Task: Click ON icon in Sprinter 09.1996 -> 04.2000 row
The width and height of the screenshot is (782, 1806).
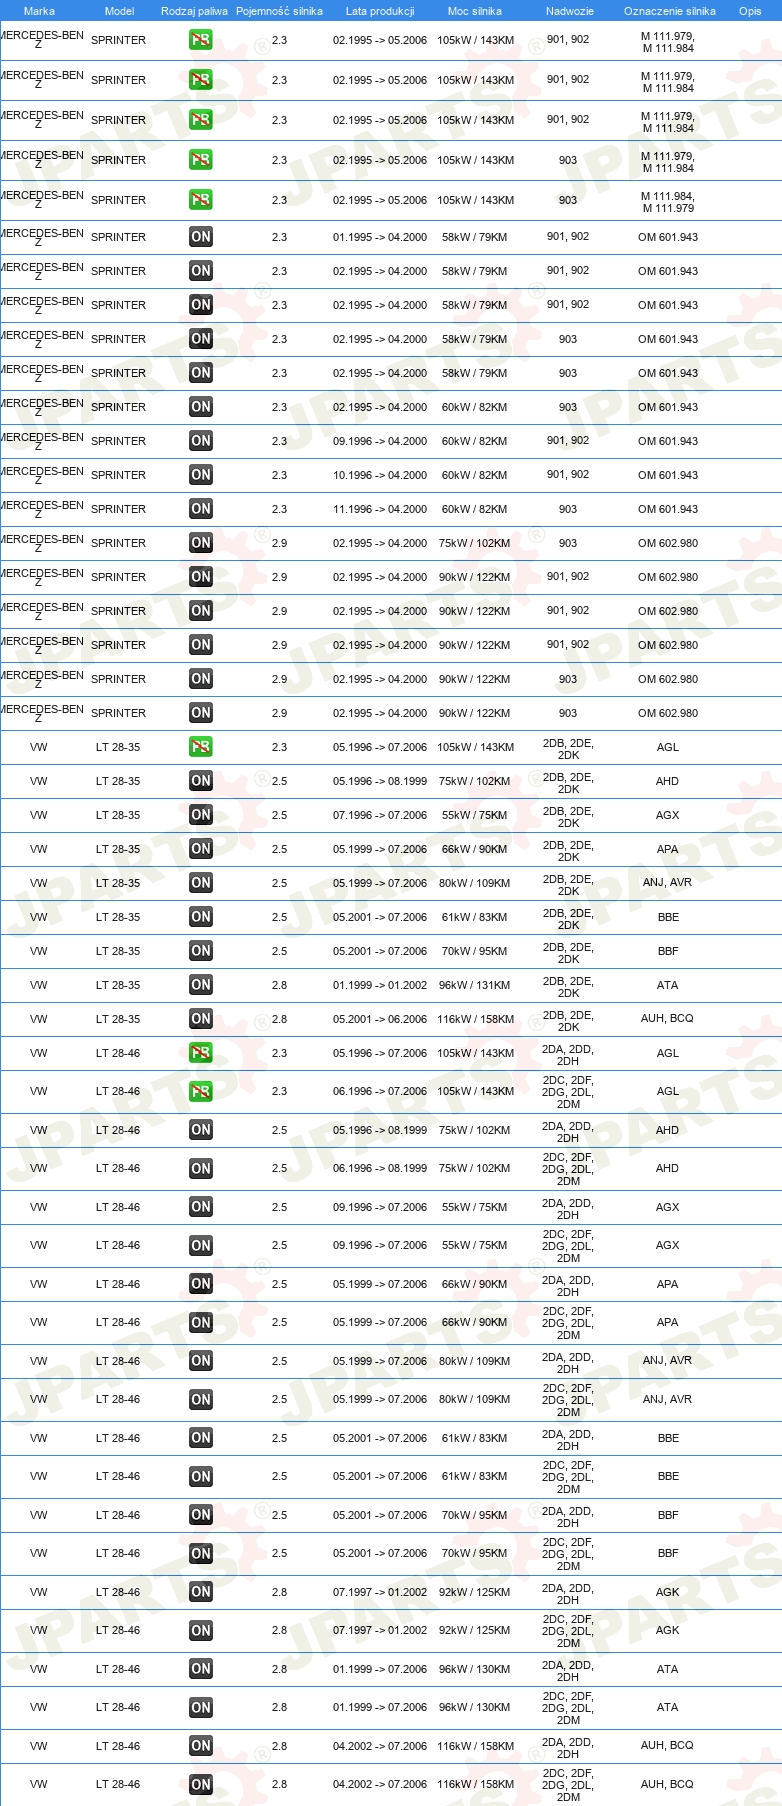Action: point(201,441)
